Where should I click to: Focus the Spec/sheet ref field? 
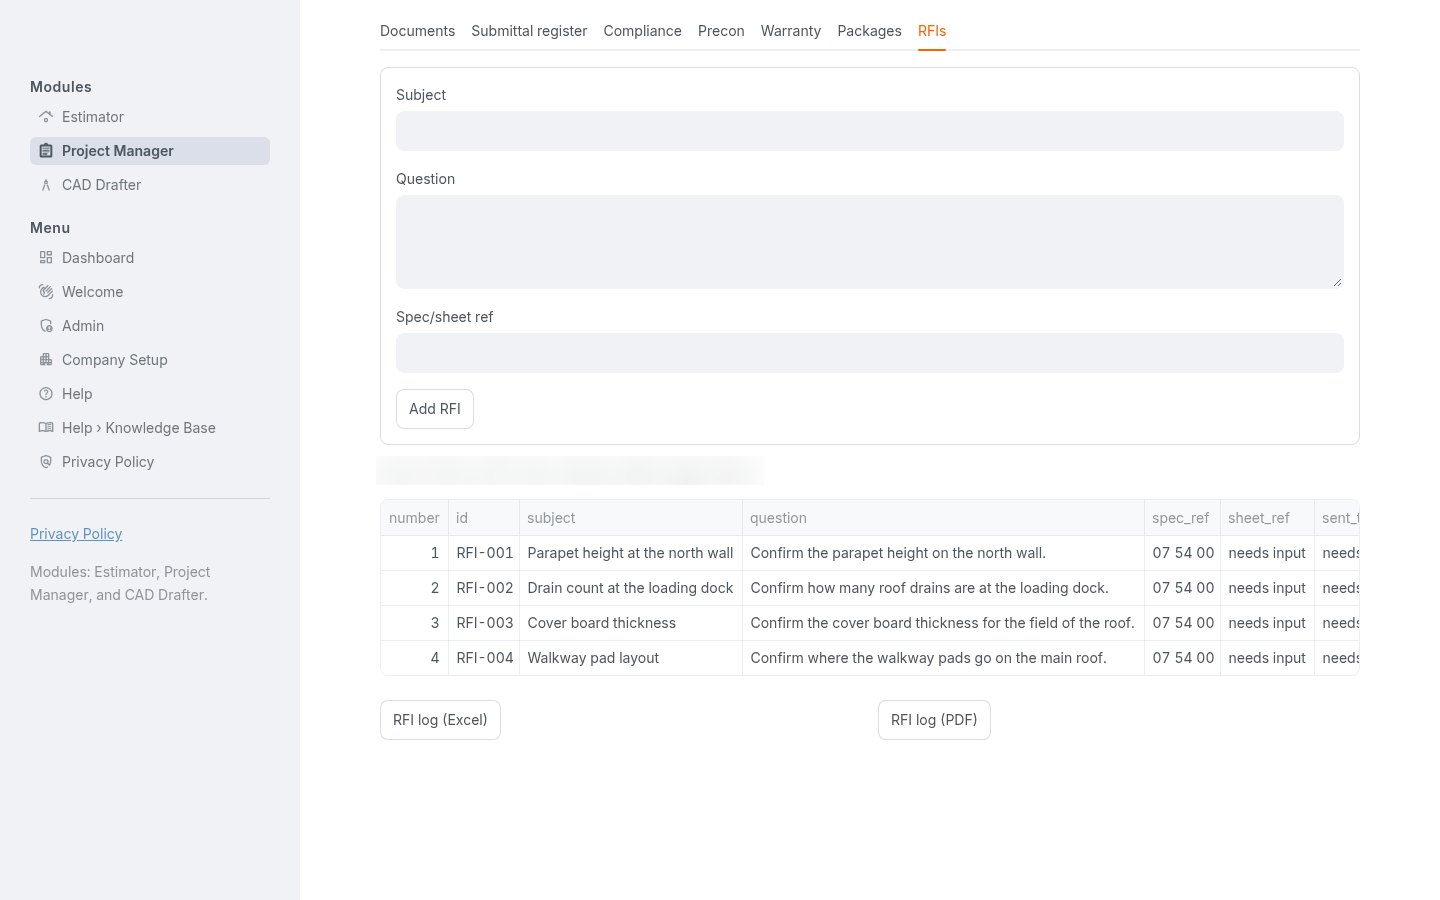pos(870,353)
